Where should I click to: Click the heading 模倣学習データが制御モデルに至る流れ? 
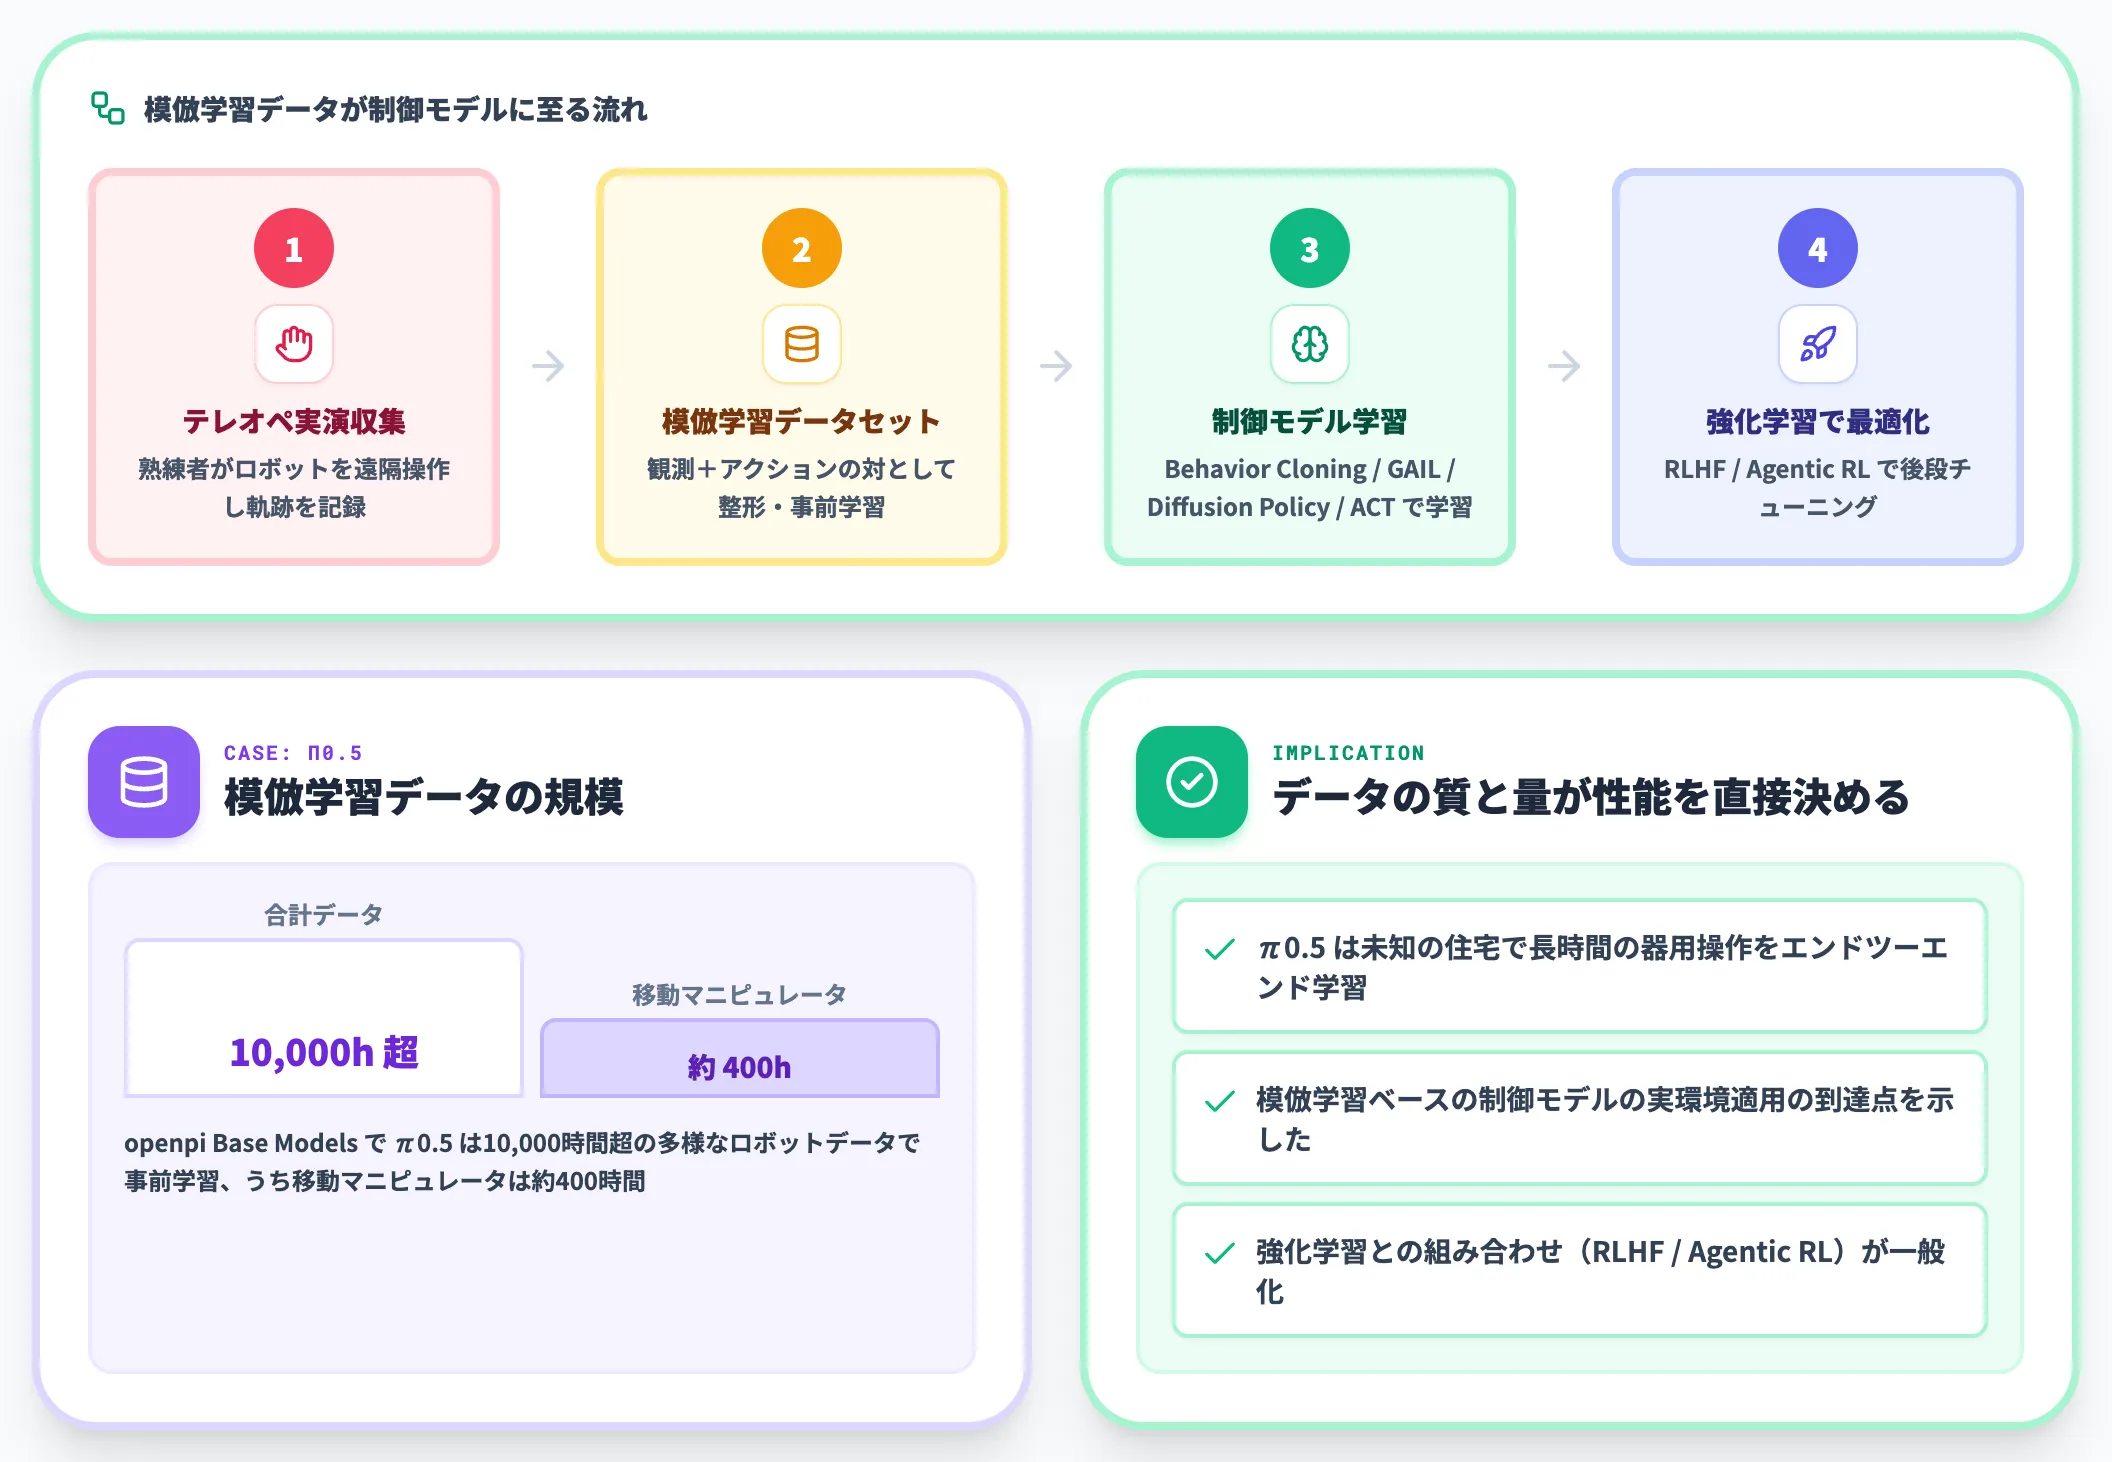coord(396,109)
